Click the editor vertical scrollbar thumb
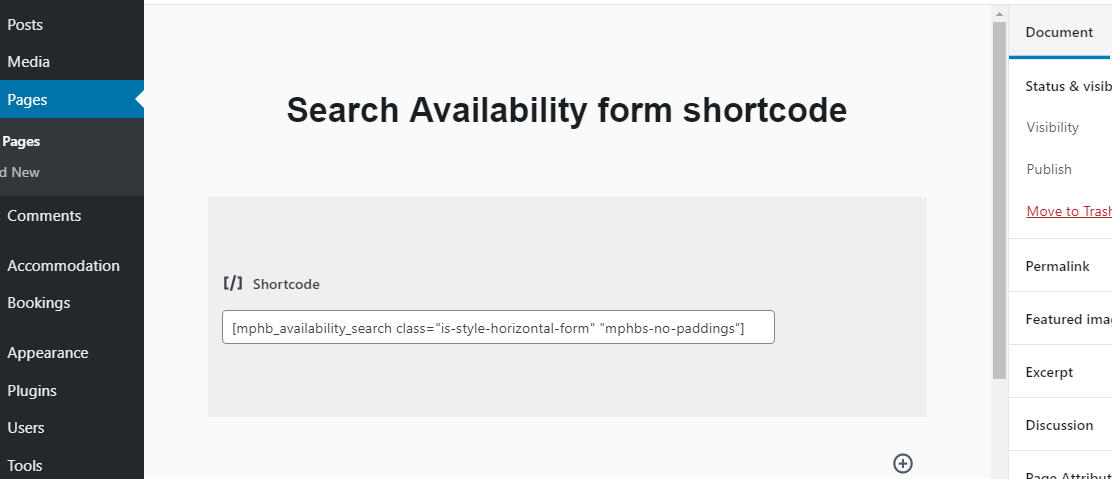 [999, 200]
